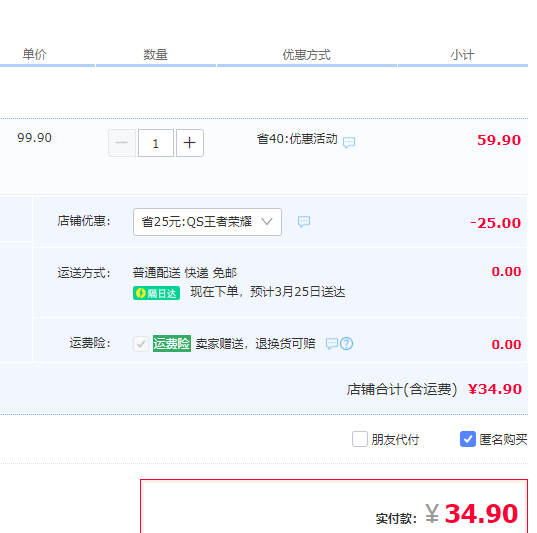The width and height of the screenshot is (537, 533).
Task: Uncheck the 匿名购买 checkbox
Action: click(x=468, y=439)
